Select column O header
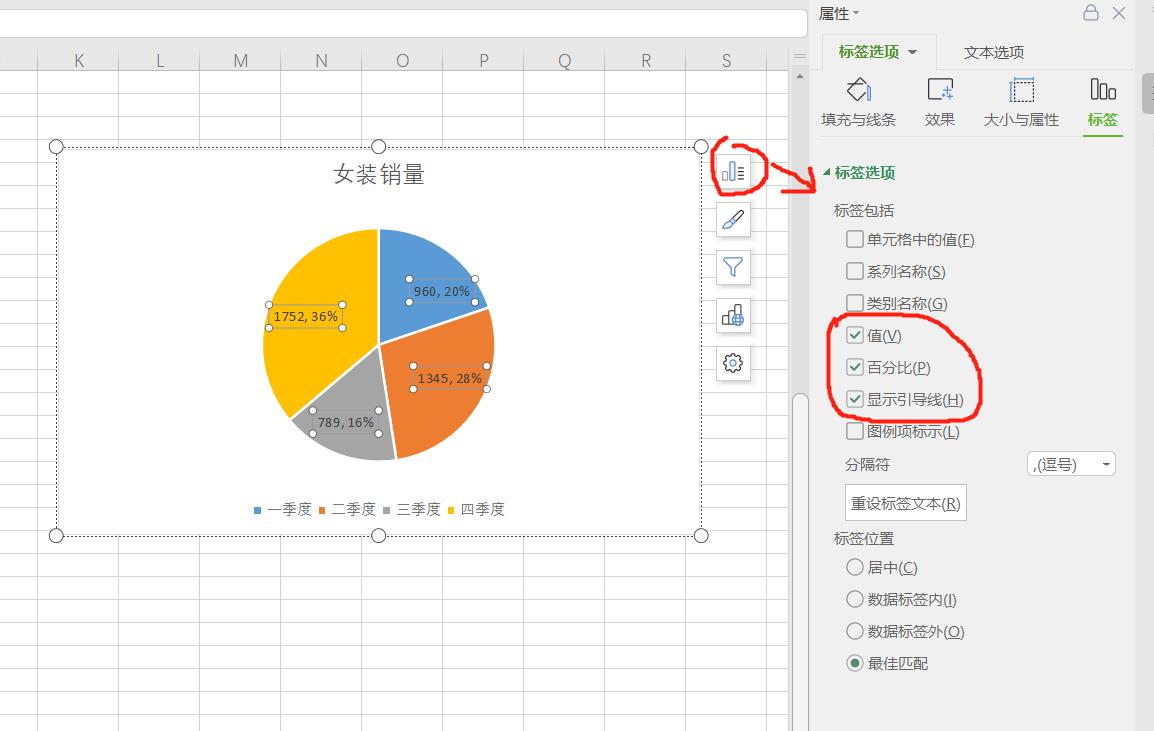Screen dimensions: 1154x731 coord(403,60)
